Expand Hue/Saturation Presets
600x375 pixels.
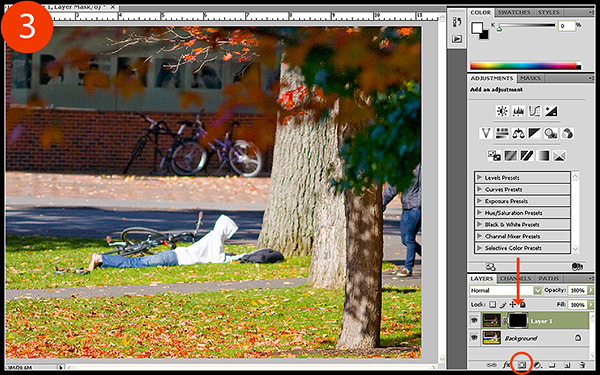[479, 213]
